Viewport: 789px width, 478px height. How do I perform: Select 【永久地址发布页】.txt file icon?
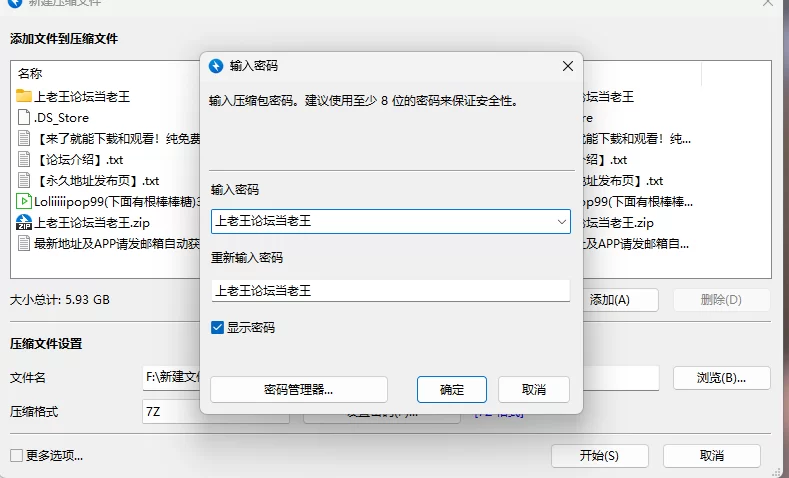click(24, 180)
